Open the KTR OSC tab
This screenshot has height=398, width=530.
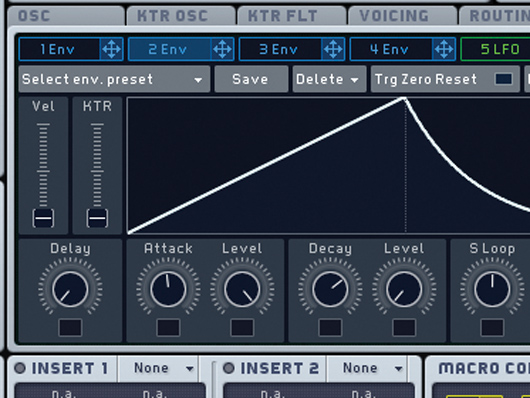point(181,16)
